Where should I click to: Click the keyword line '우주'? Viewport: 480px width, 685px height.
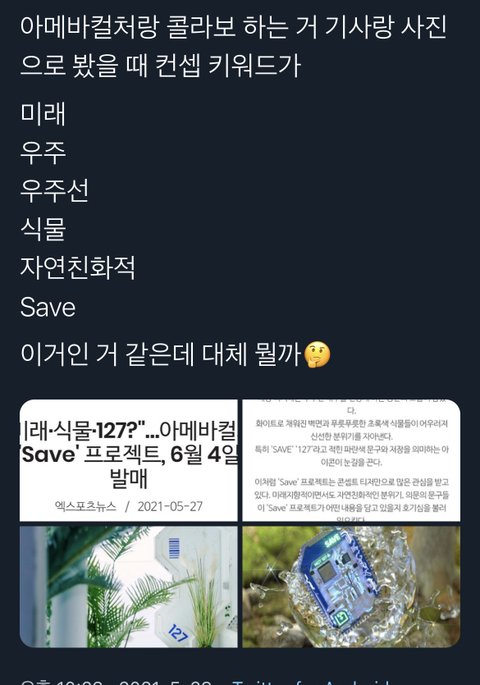(x=43, y=152)
